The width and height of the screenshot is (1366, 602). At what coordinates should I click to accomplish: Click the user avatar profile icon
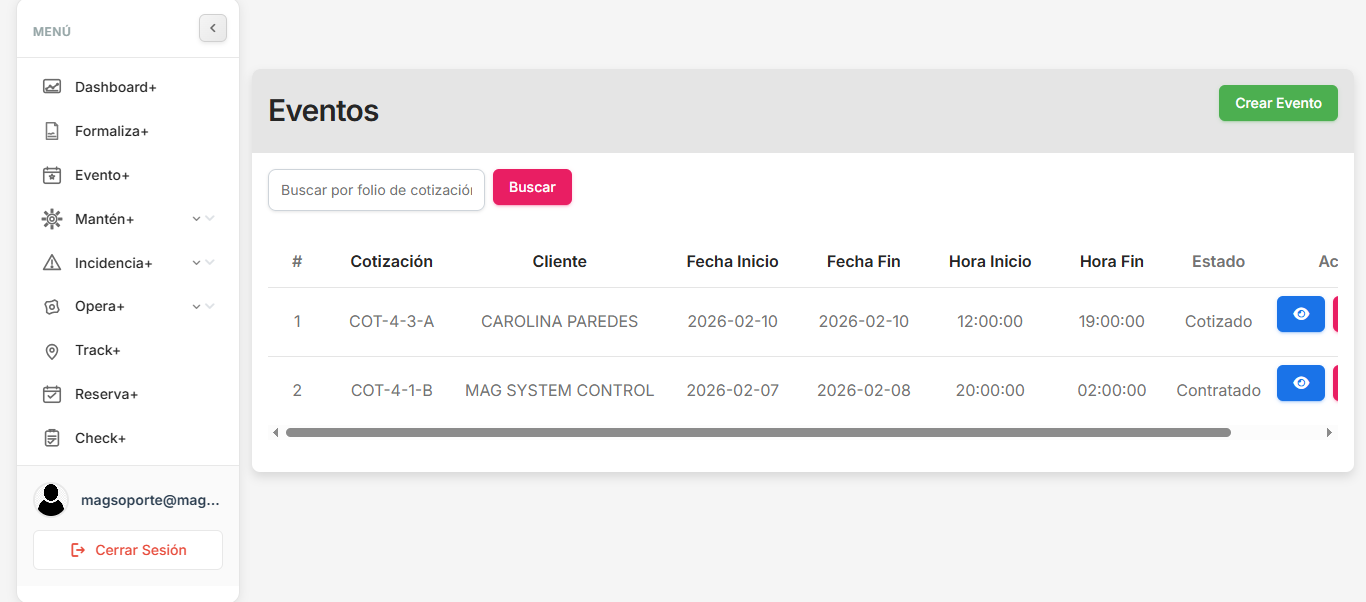coord(51,500)
